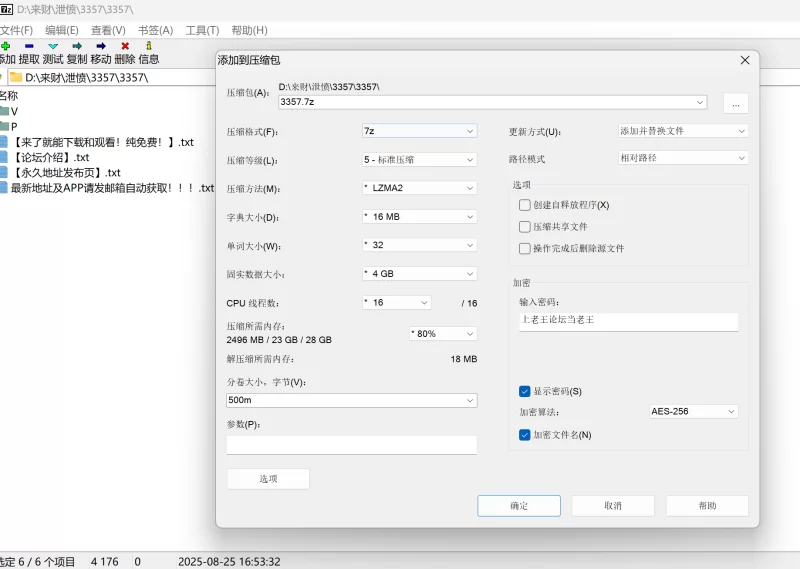Expand the archive name 3357.7z dropdown
The width and height of the screenshot is (800, 569).
700,102
